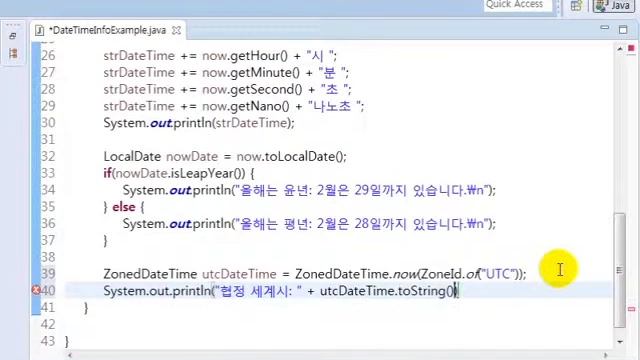Click the utcDateTime variable declaration on line 39
640x360 pixels.
click(x=239, y=274)
